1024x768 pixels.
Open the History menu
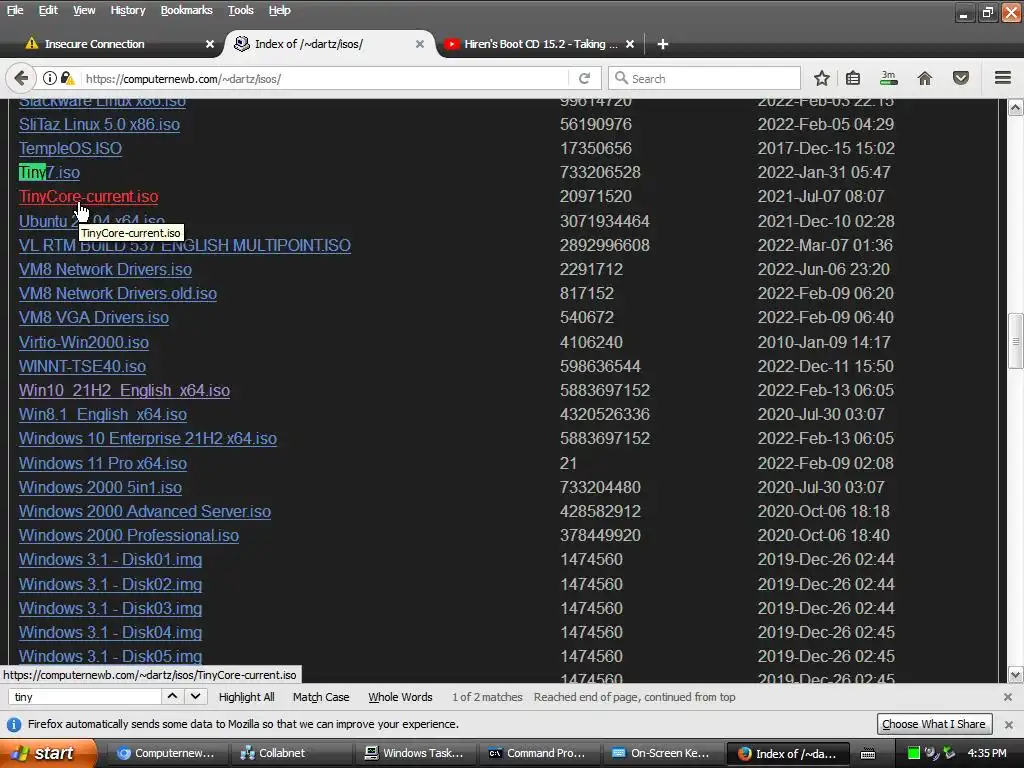(x=127, y=10)
